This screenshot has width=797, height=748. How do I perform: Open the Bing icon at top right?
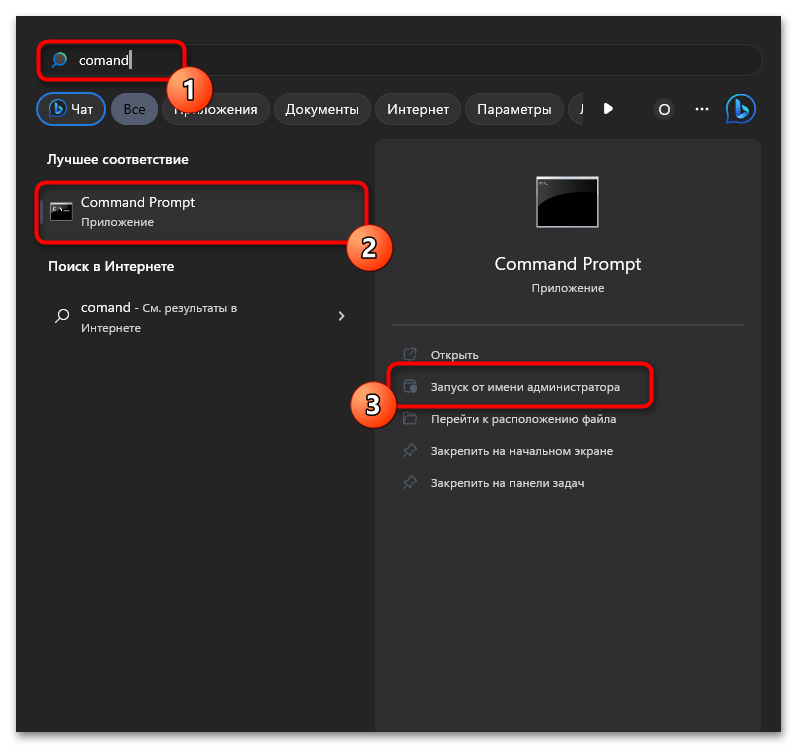point(741,109)
